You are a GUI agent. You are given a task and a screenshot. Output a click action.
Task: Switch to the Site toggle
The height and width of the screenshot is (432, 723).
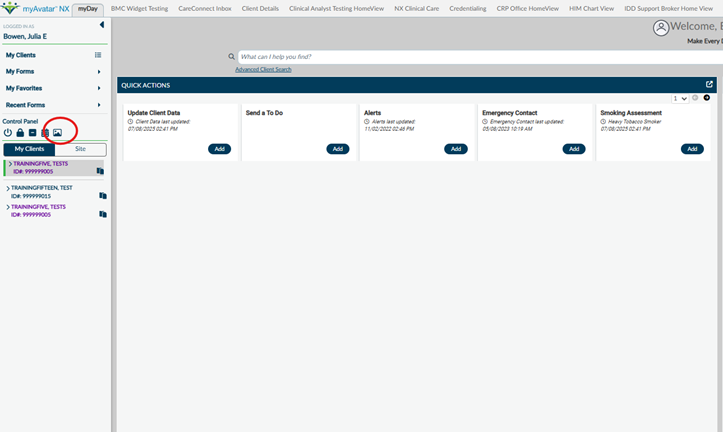tap(80, 149)
